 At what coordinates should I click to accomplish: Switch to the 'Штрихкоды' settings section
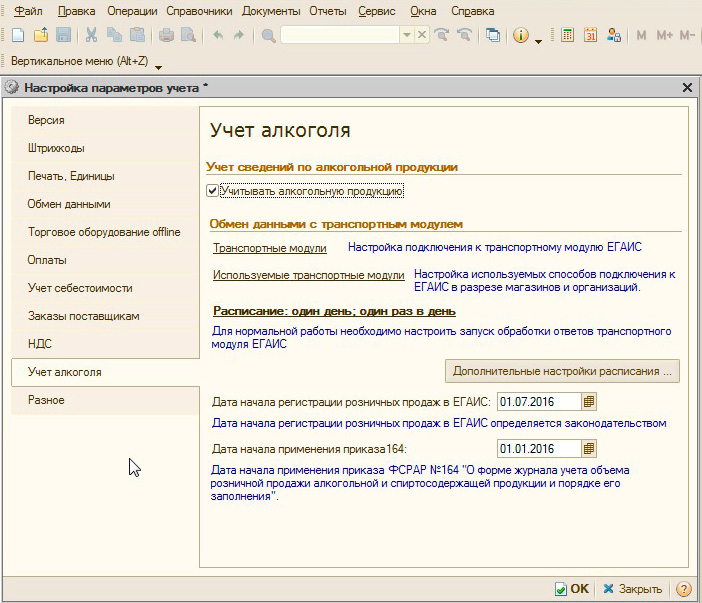pyautogui.click(x=56, y=148)
